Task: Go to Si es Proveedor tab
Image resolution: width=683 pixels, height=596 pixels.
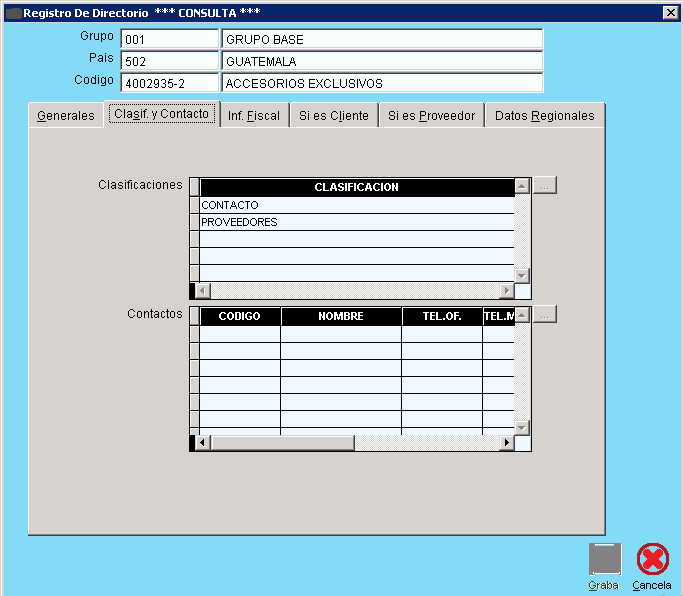Action: [x=431, y=116]
